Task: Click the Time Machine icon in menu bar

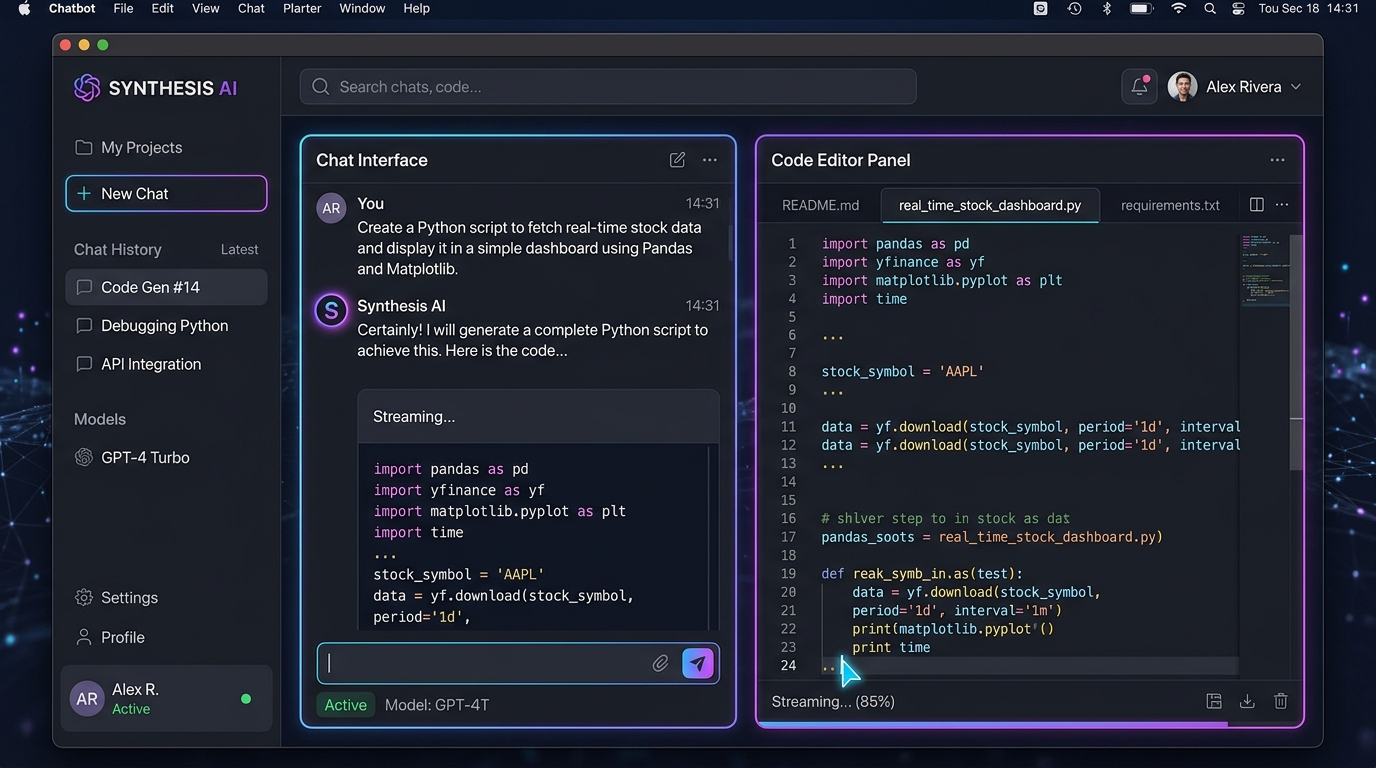Action: pyautogui.click(x=1074, y=8)
